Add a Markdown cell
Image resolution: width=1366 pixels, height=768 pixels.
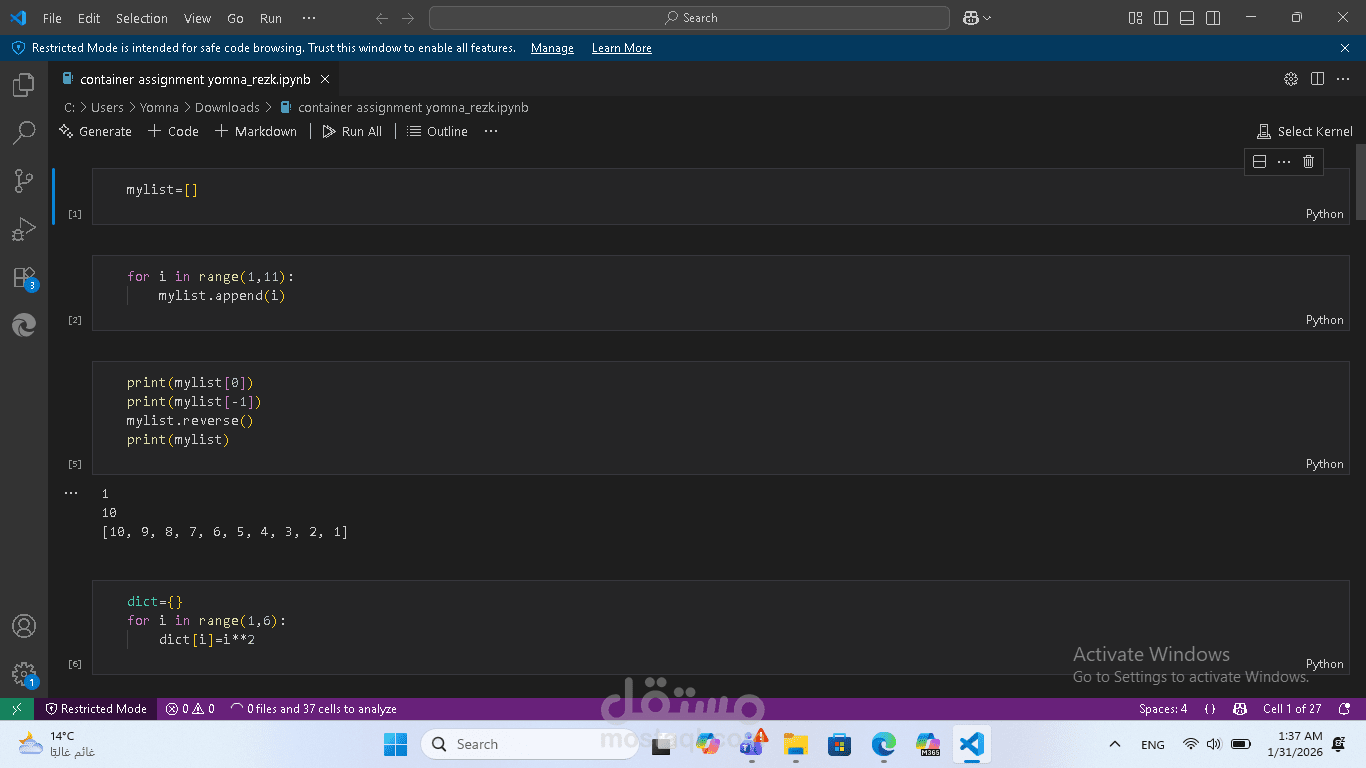click(x=256, y=131)
